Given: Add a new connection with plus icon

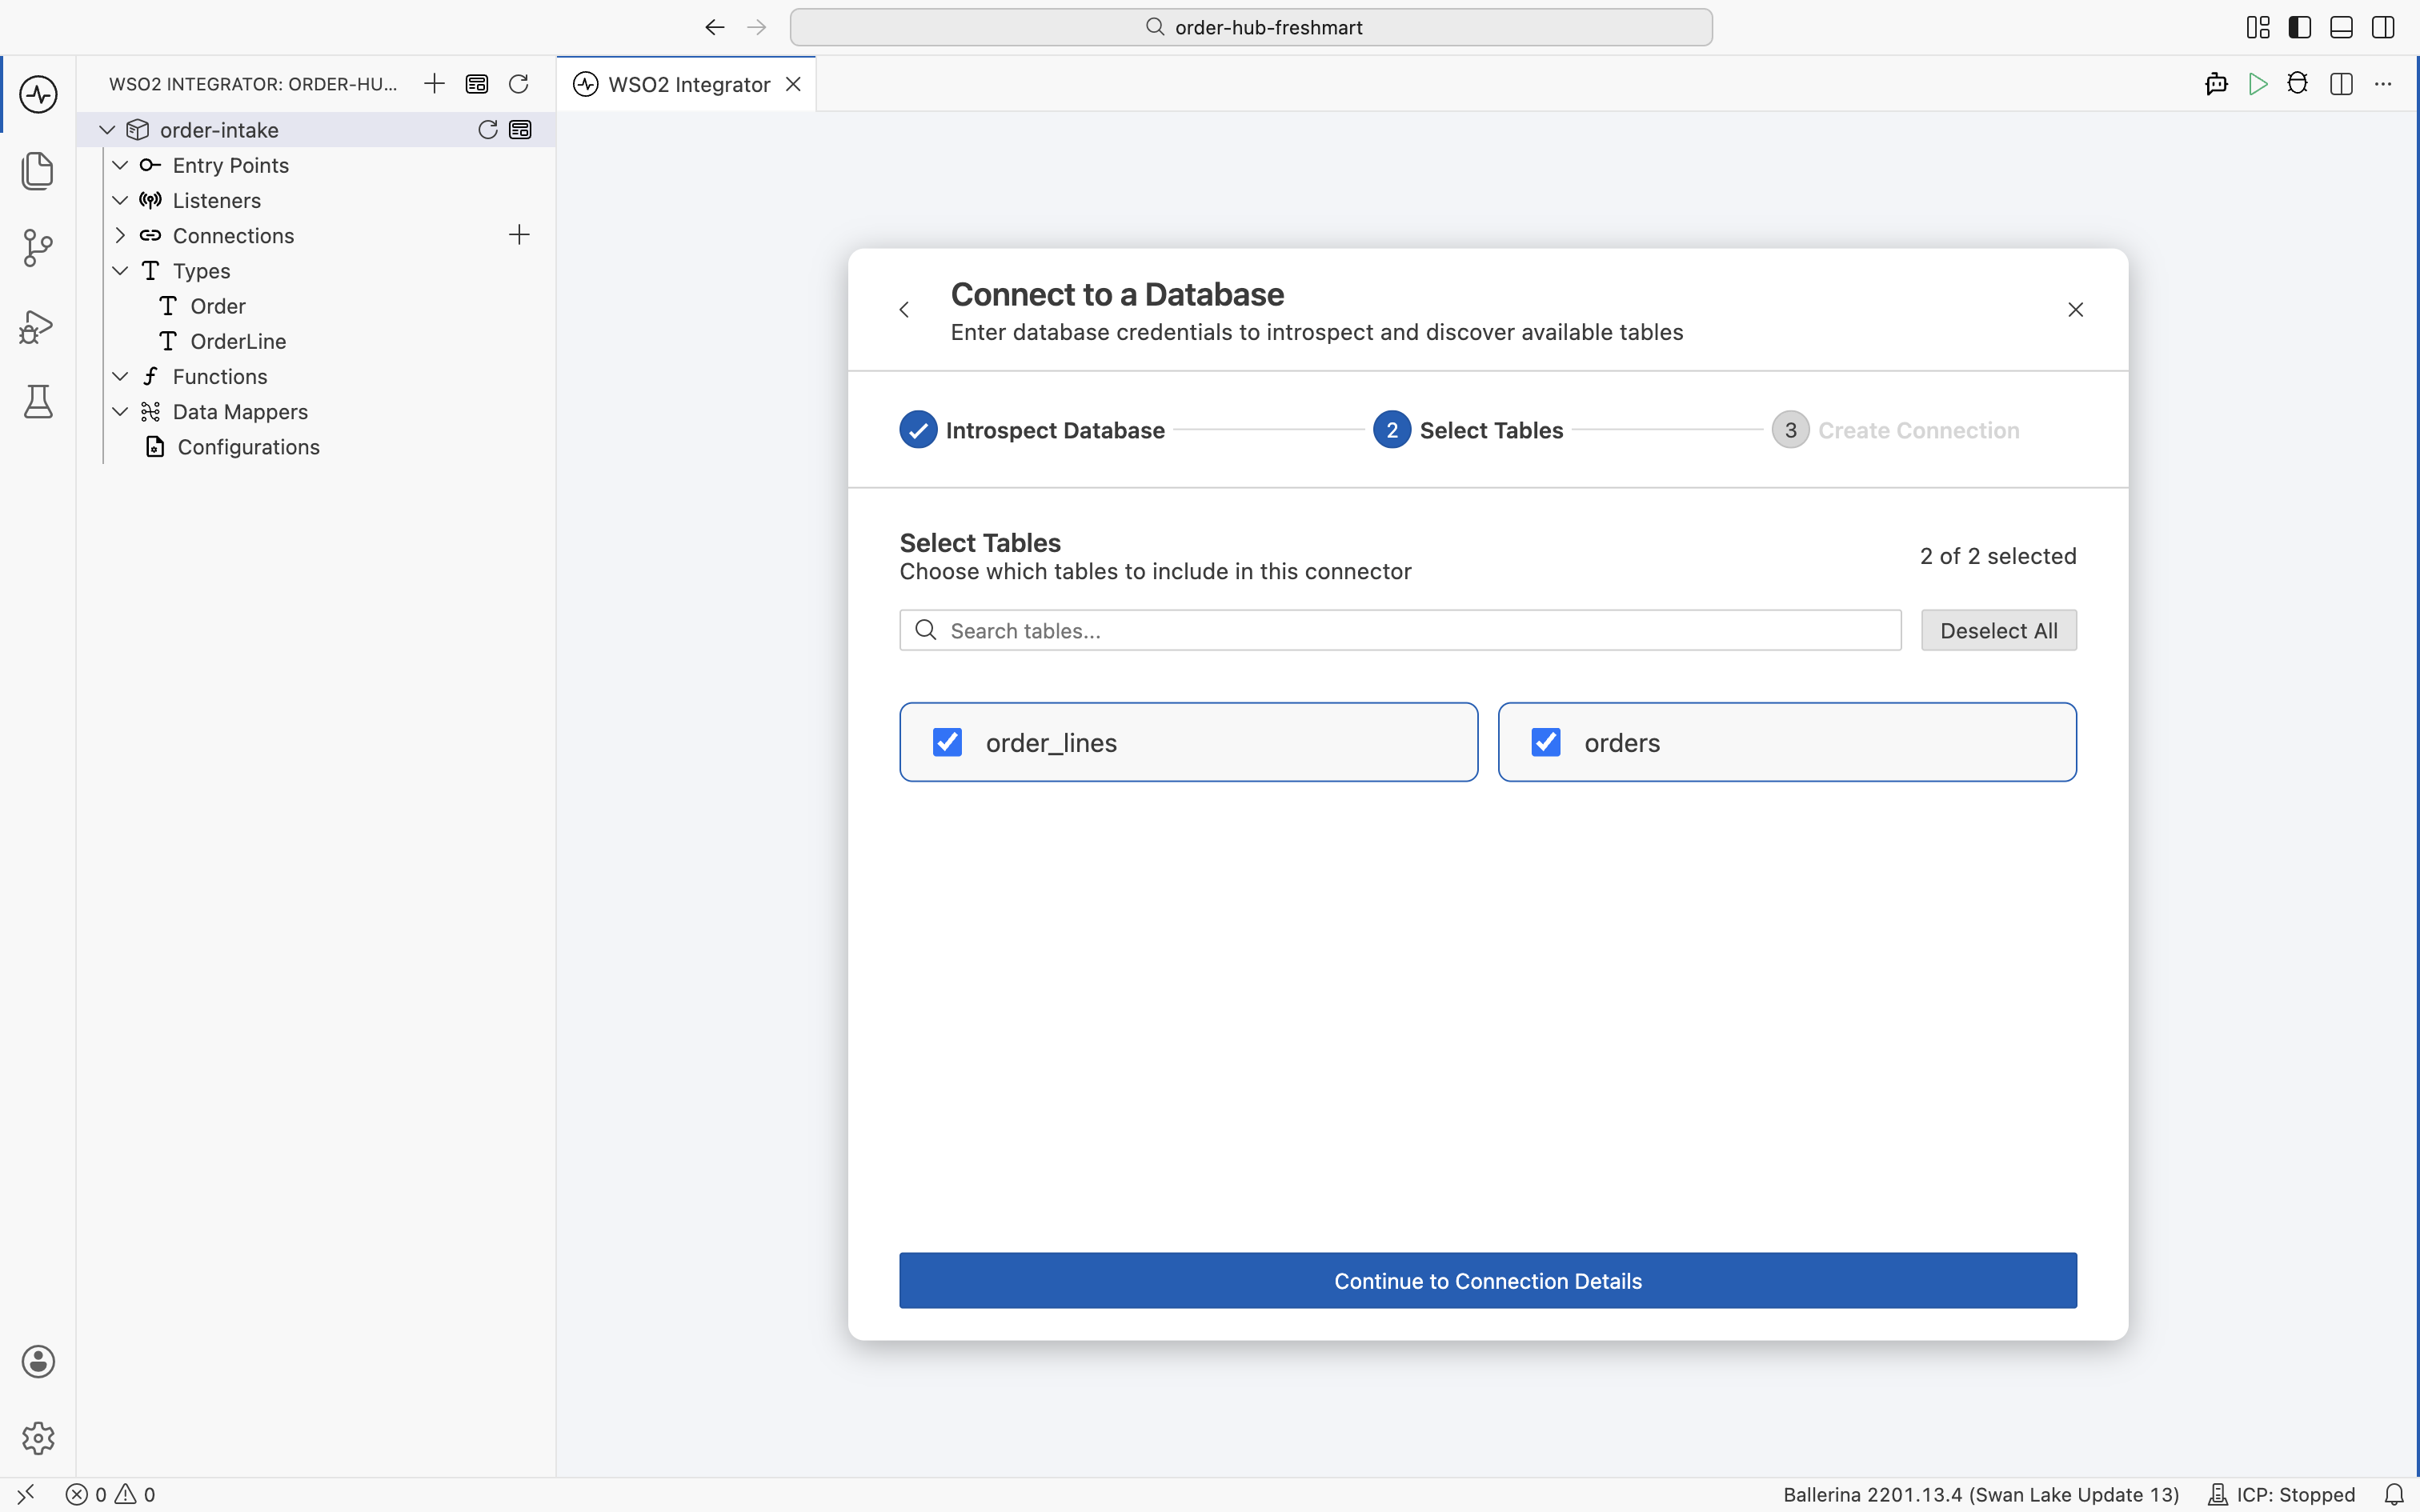Looking at the screenshot, I should click(x=519, y=235).
